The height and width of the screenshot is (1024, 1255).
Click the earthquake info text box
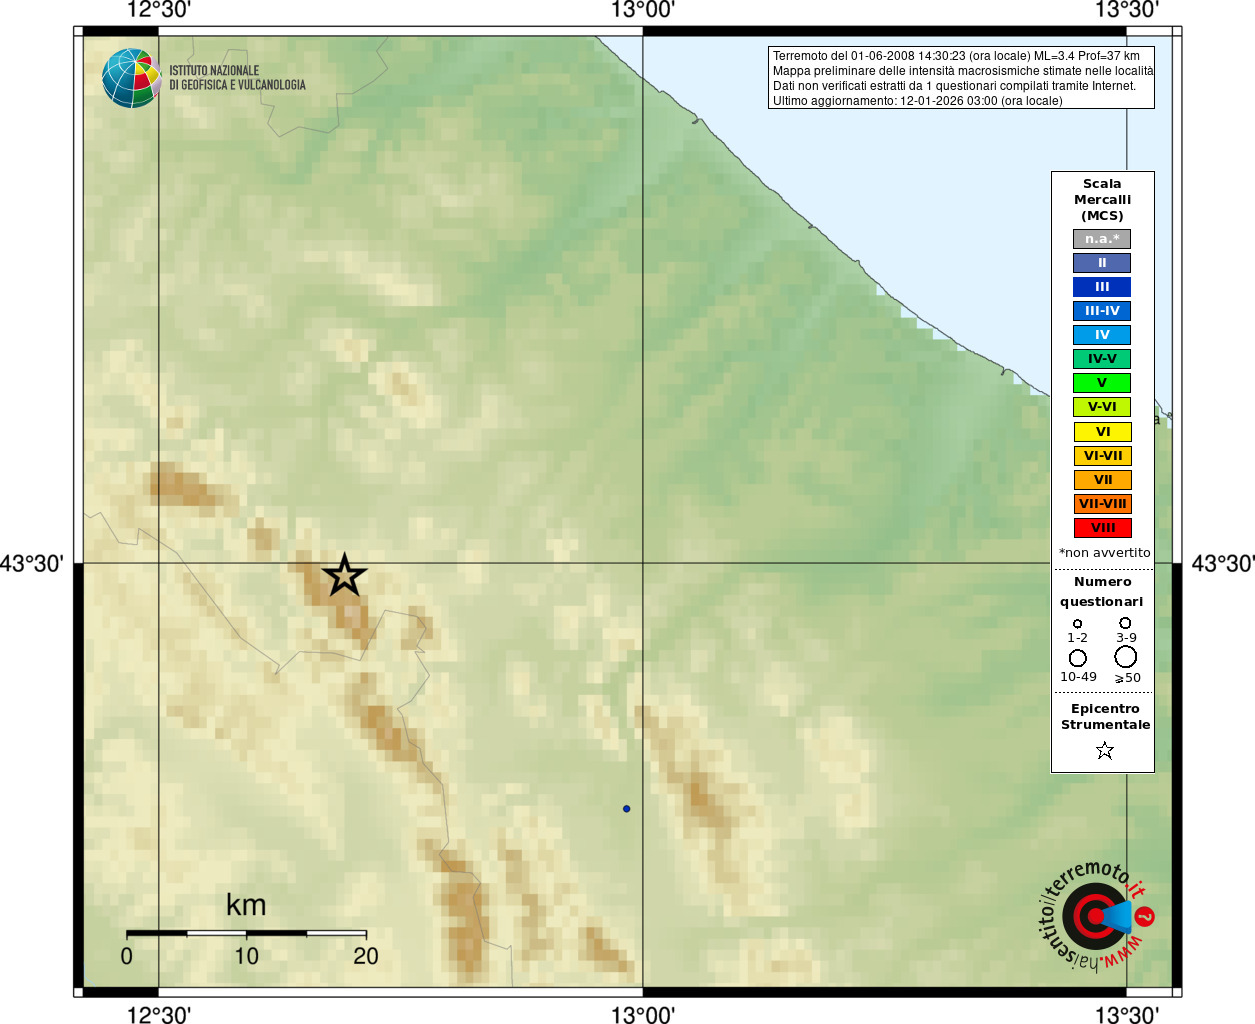(961, 78)
